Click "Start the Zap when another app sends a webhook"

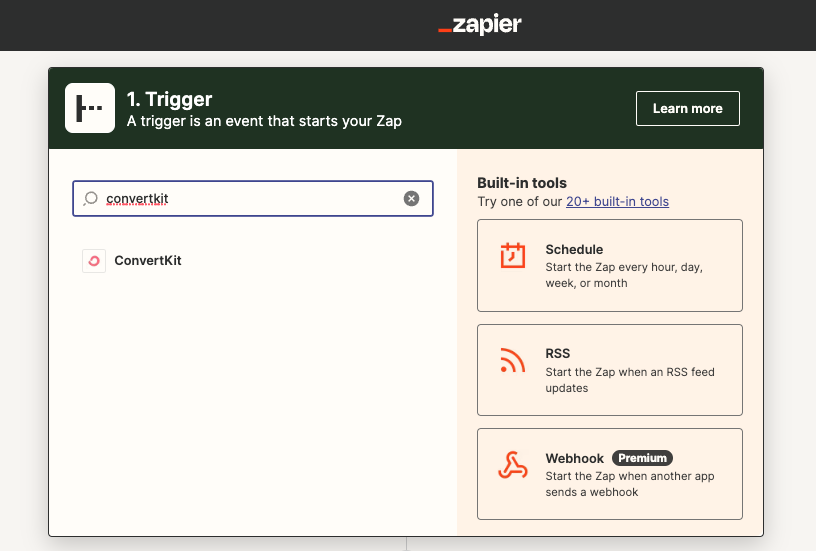tap(630, 484)
